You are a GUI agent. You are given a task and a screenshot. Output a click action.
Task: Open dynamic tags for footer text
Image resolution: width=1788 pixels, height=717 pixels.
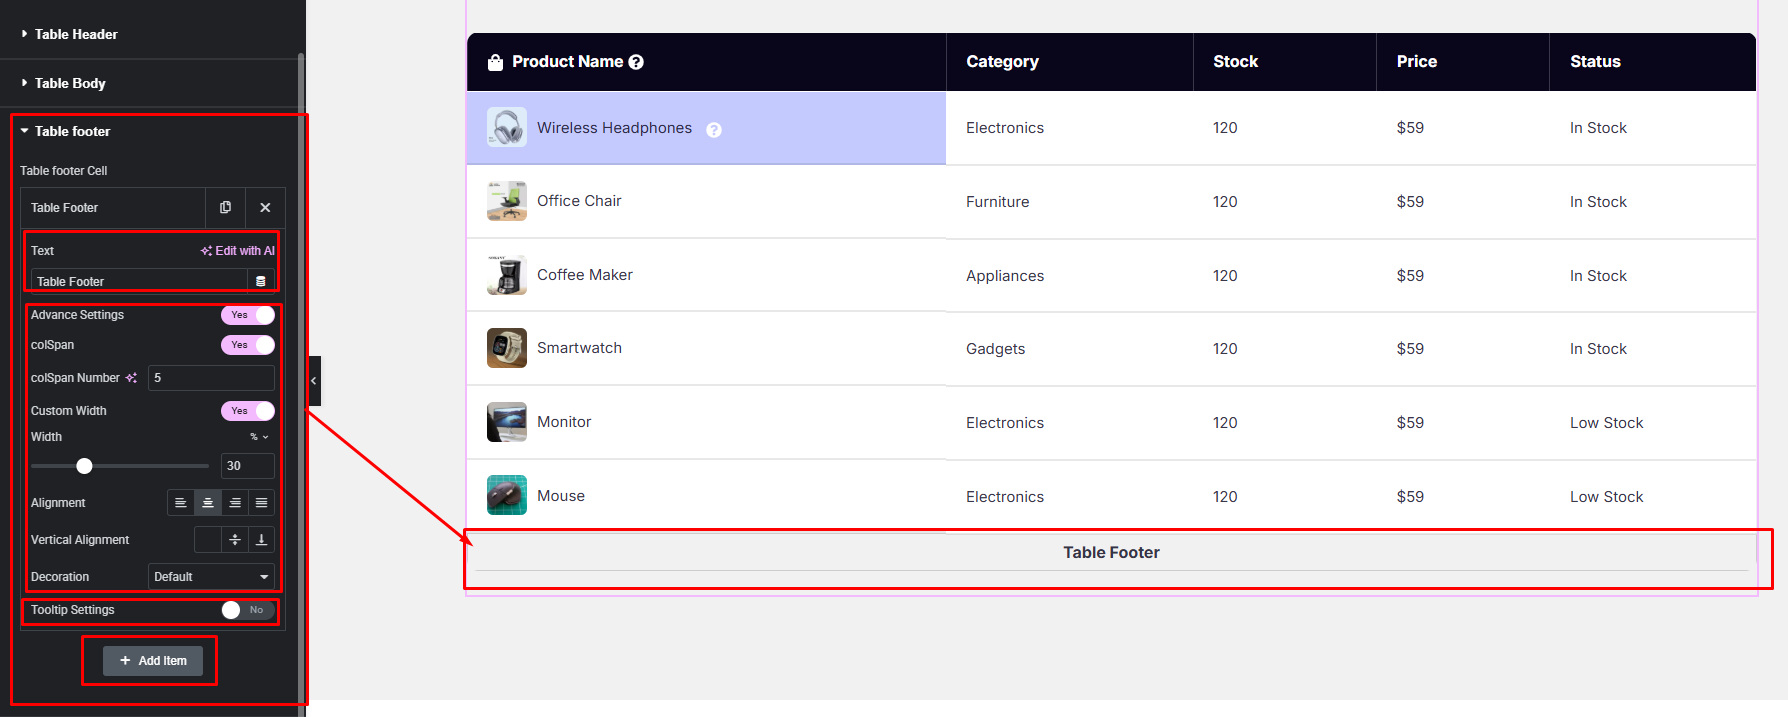(261, 282)
